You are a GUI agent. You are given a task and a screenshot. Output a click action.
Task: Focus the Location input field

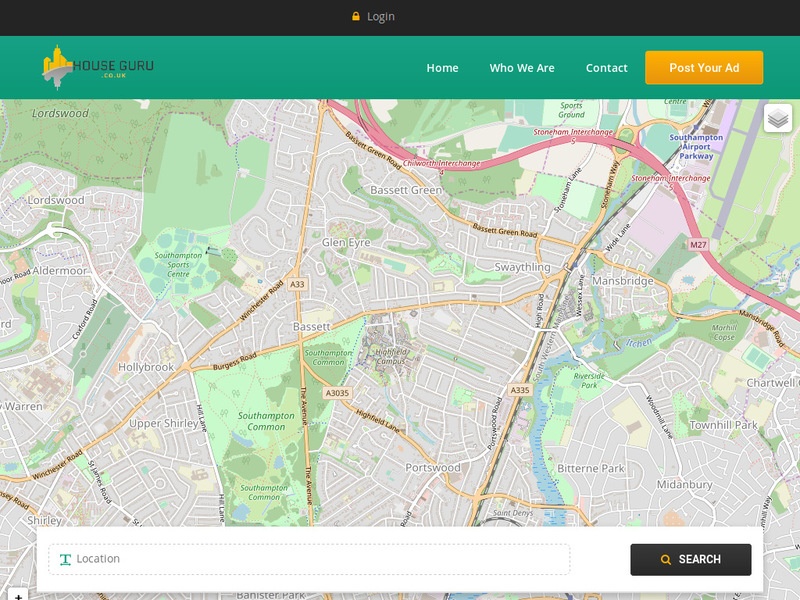point(309,559)
